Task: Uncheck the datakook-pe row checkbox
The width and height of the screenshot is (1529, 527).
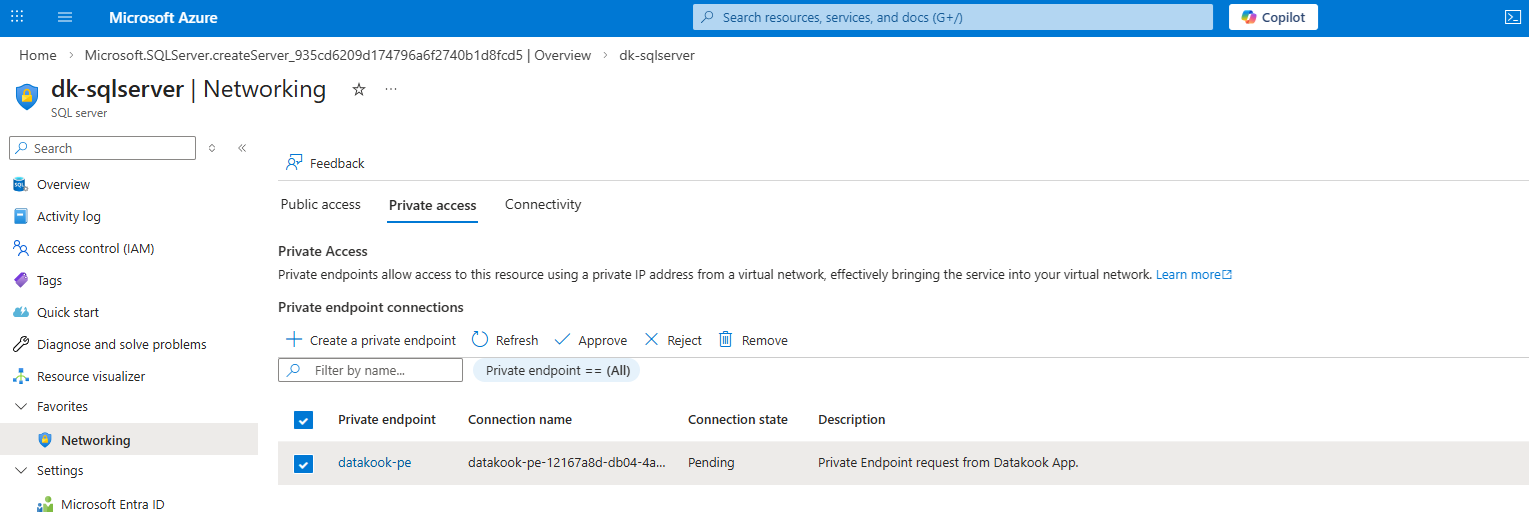Action: point(304,463)
